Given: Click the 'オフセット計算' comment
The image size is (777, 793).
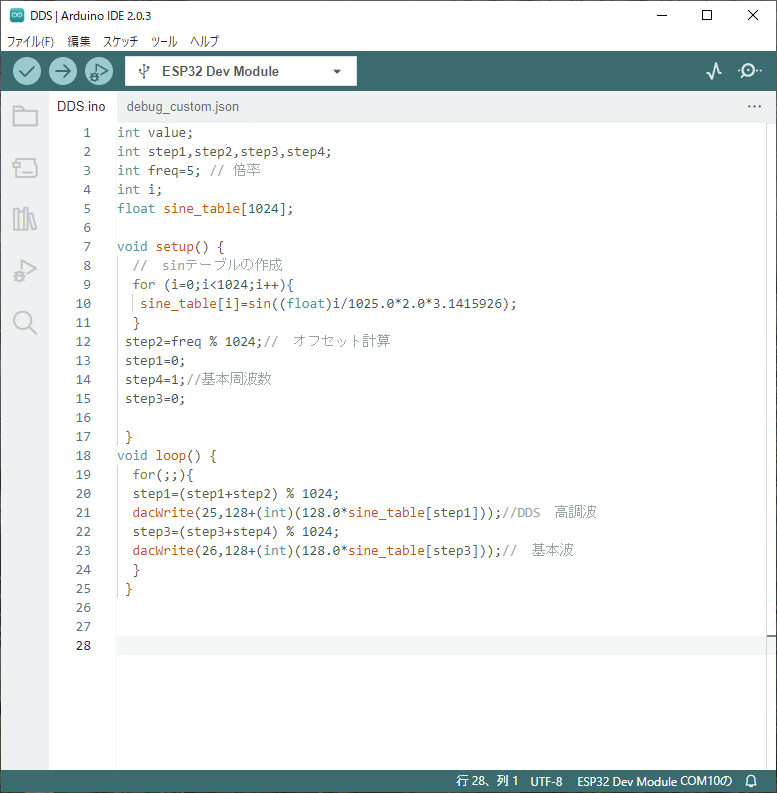Looking at the screenshot, I should 341,341.
